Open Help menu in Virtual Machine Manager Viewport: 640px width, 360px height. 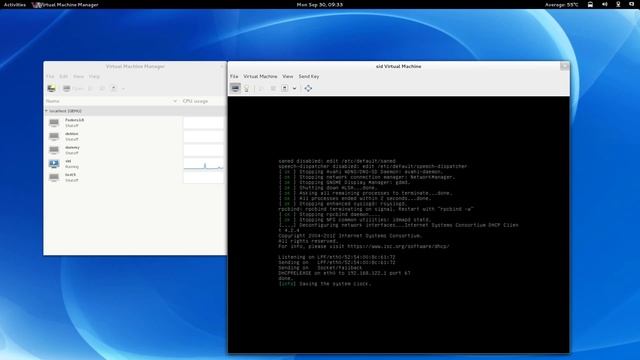(x=94, y=76)
